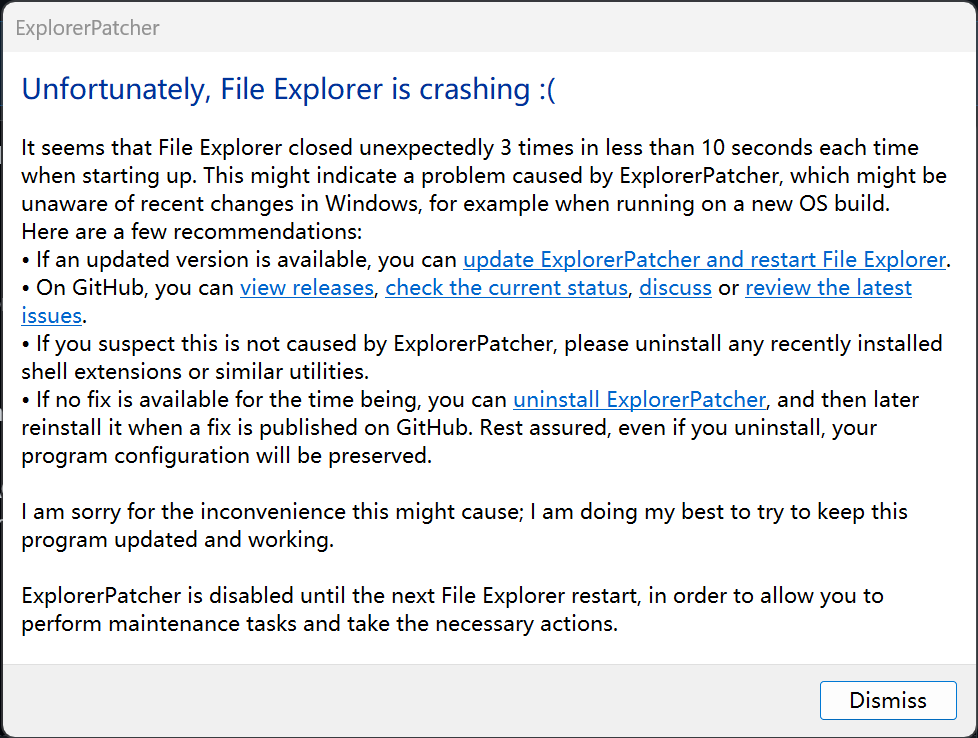Dismiss the crash warning dialog
The image size is (978, 738).
(x=888, y=700)
